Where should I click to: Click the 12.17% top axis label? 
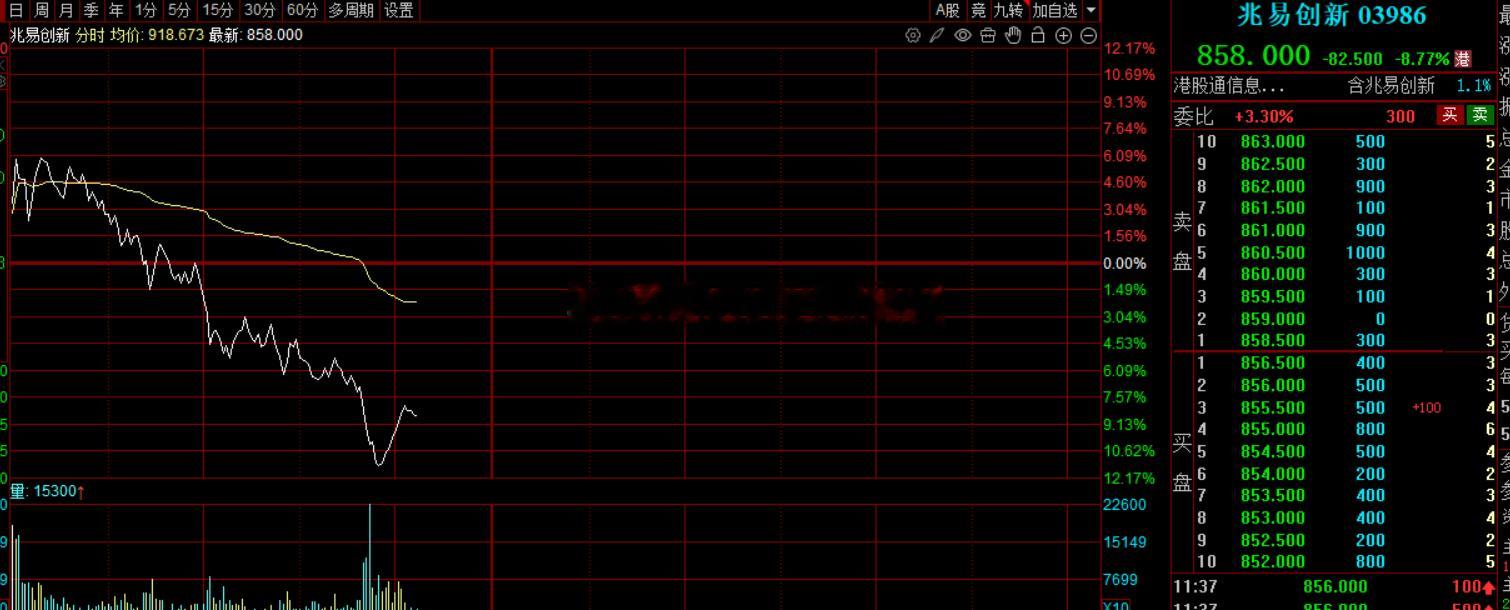[x=1129, y=48]
